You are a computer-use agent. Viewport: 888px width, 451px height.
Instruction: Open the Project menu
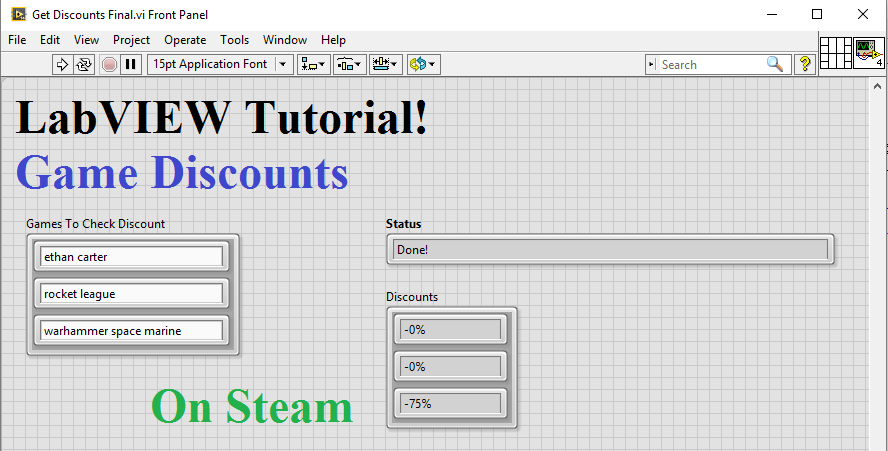point(131,40)
